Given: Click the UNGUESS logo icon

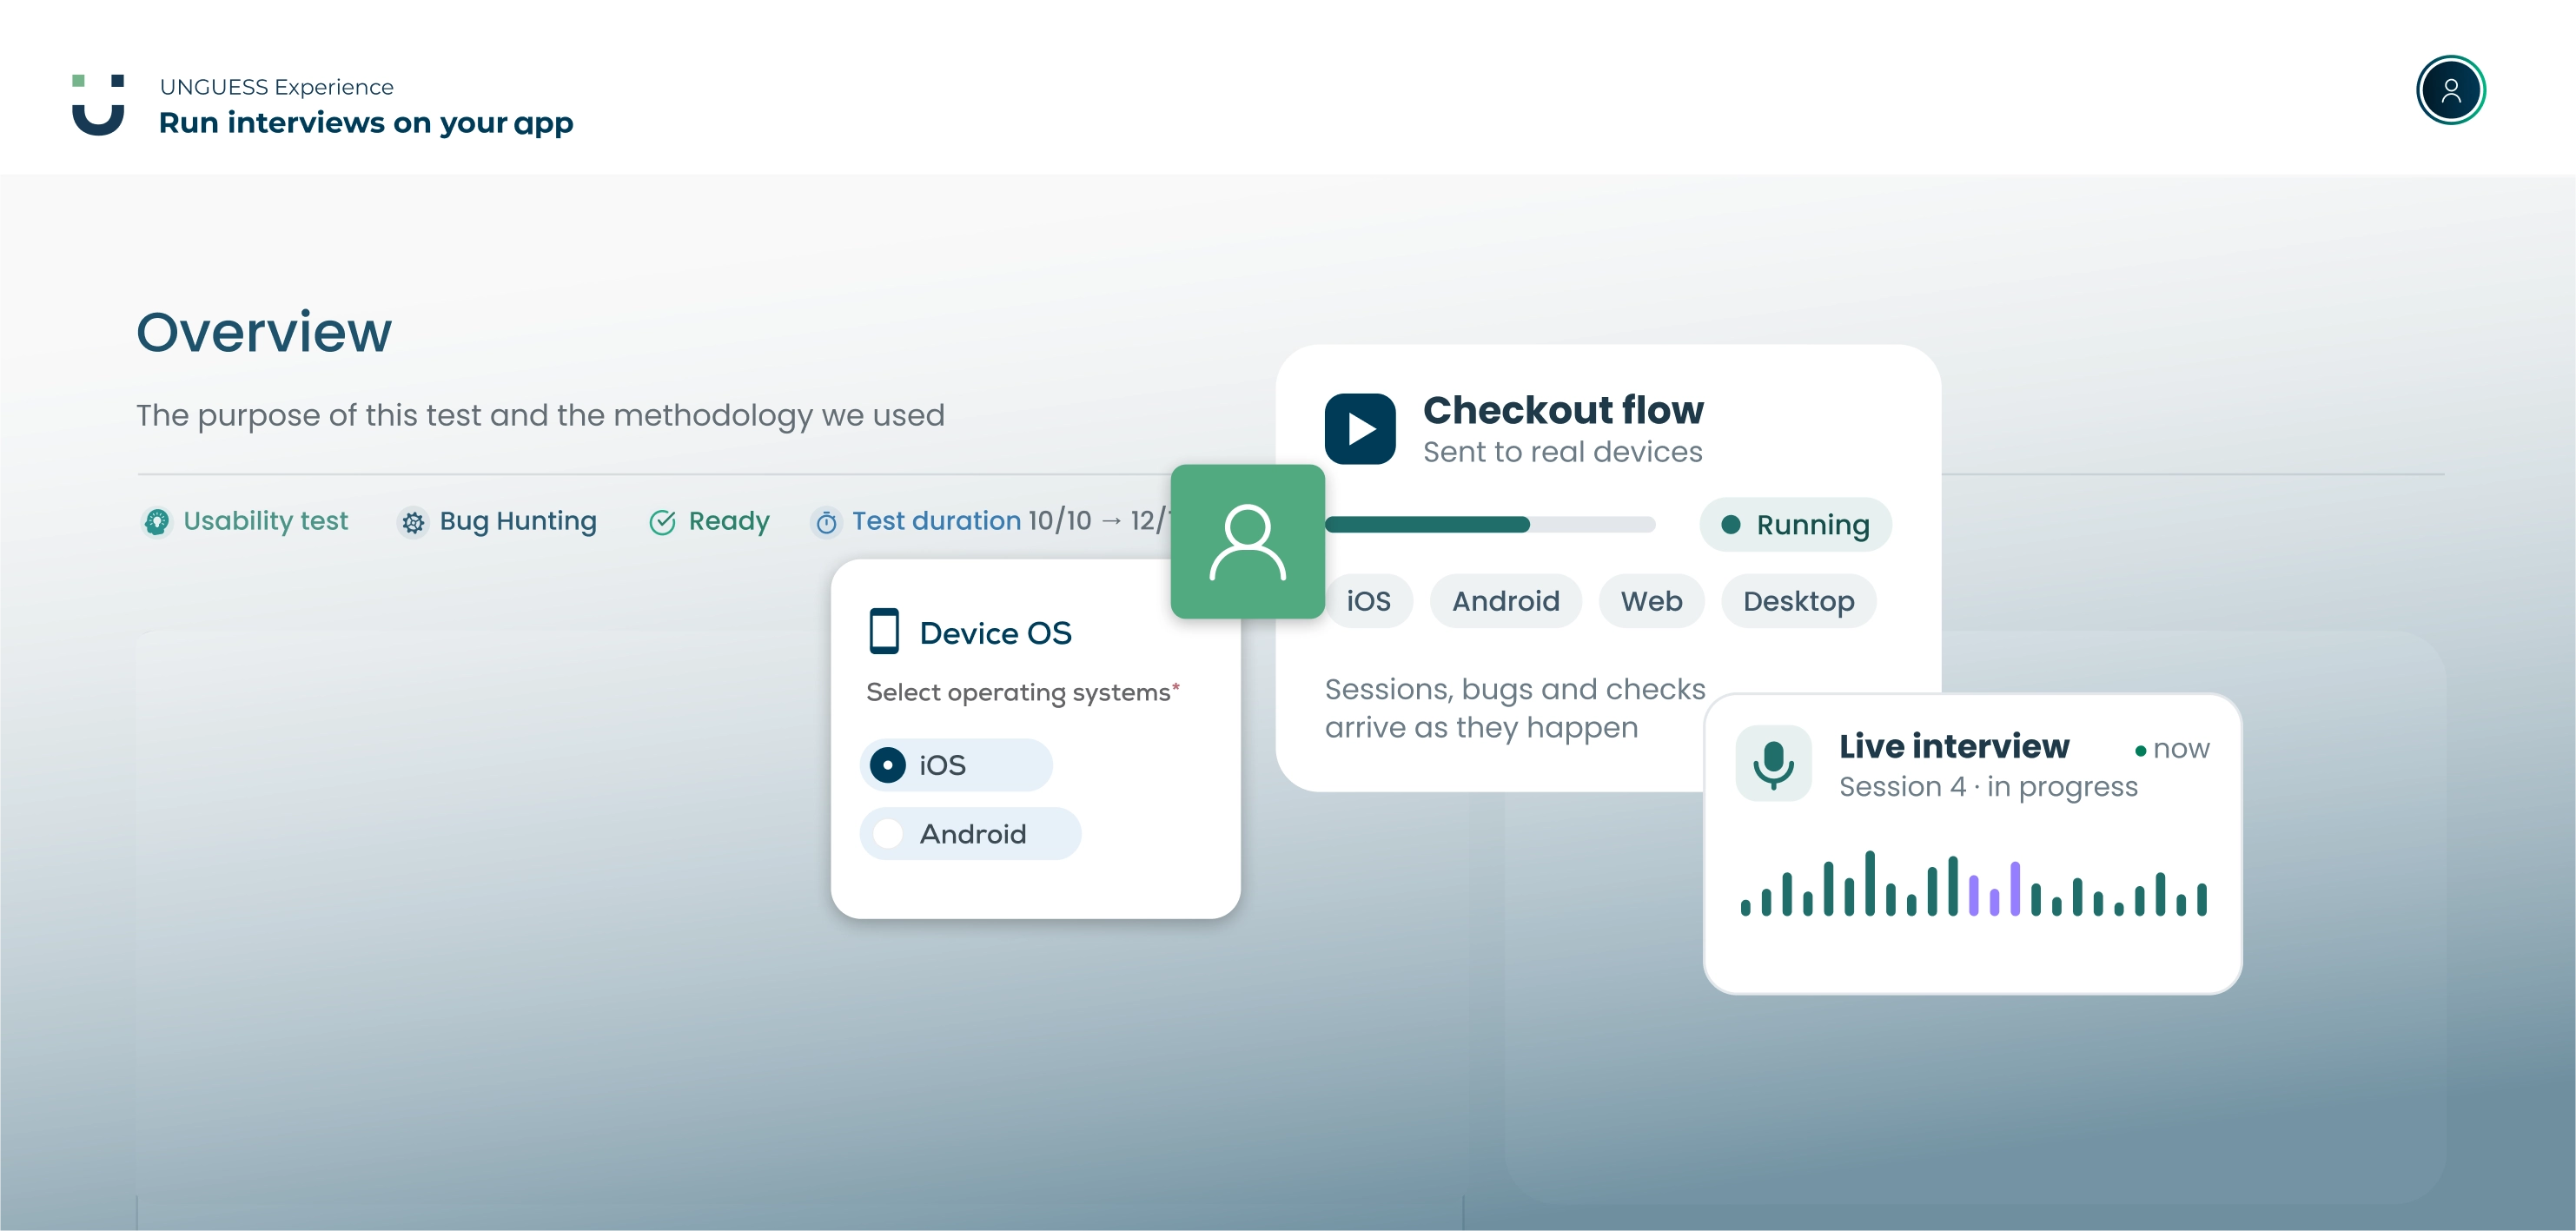Looking at the screenshot, I should (98, 104).
